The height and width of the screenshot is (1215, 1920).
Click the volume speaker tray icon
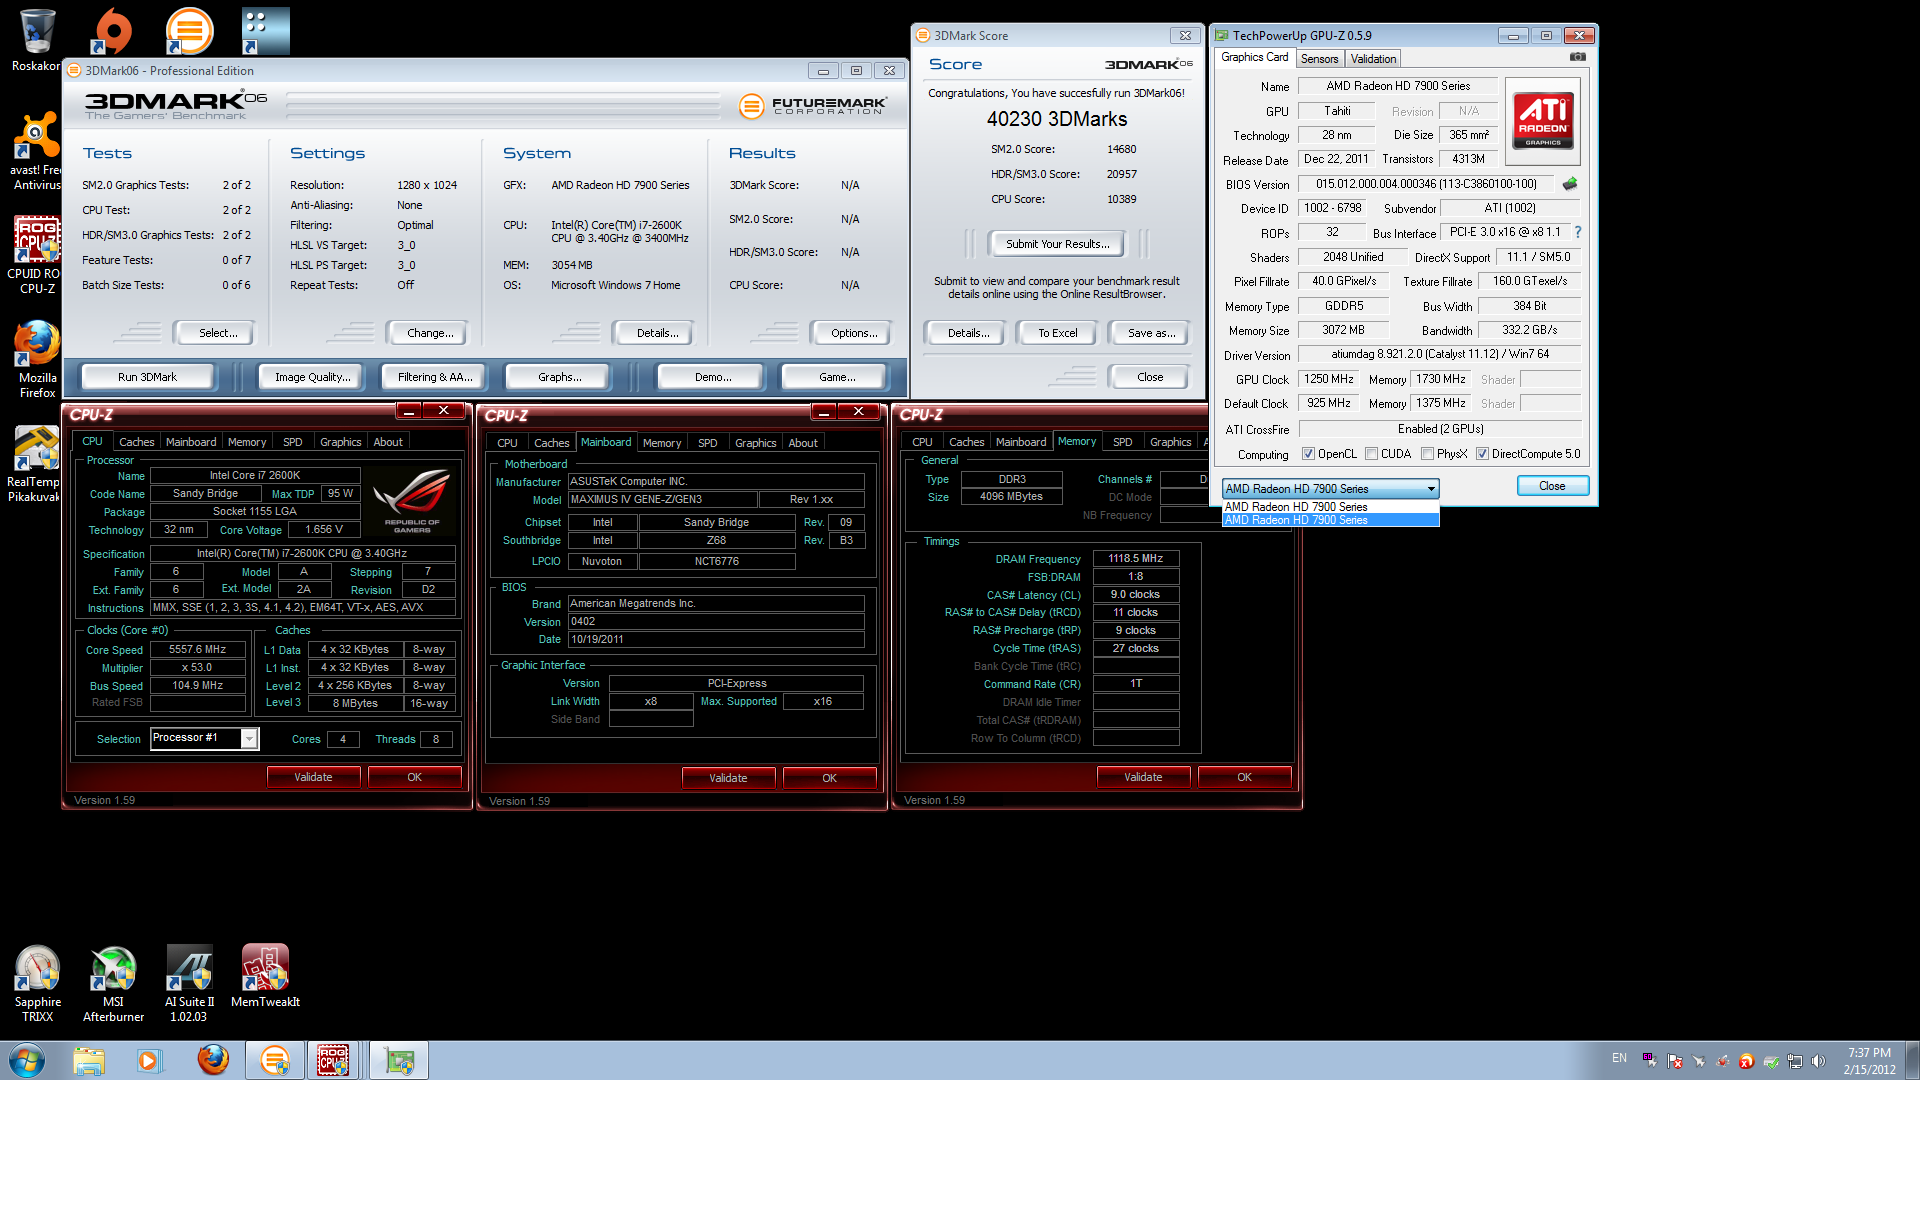click(1818, 1061)
